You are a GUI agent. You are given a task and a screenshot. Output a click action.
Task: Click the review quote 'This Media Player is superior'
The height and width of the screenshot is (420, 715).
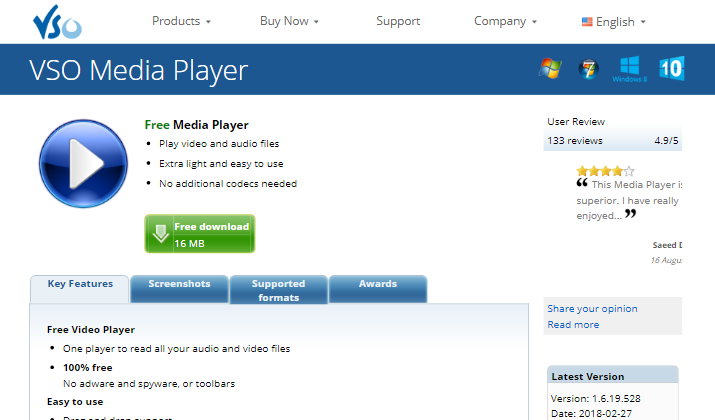[x=629, y=200]
